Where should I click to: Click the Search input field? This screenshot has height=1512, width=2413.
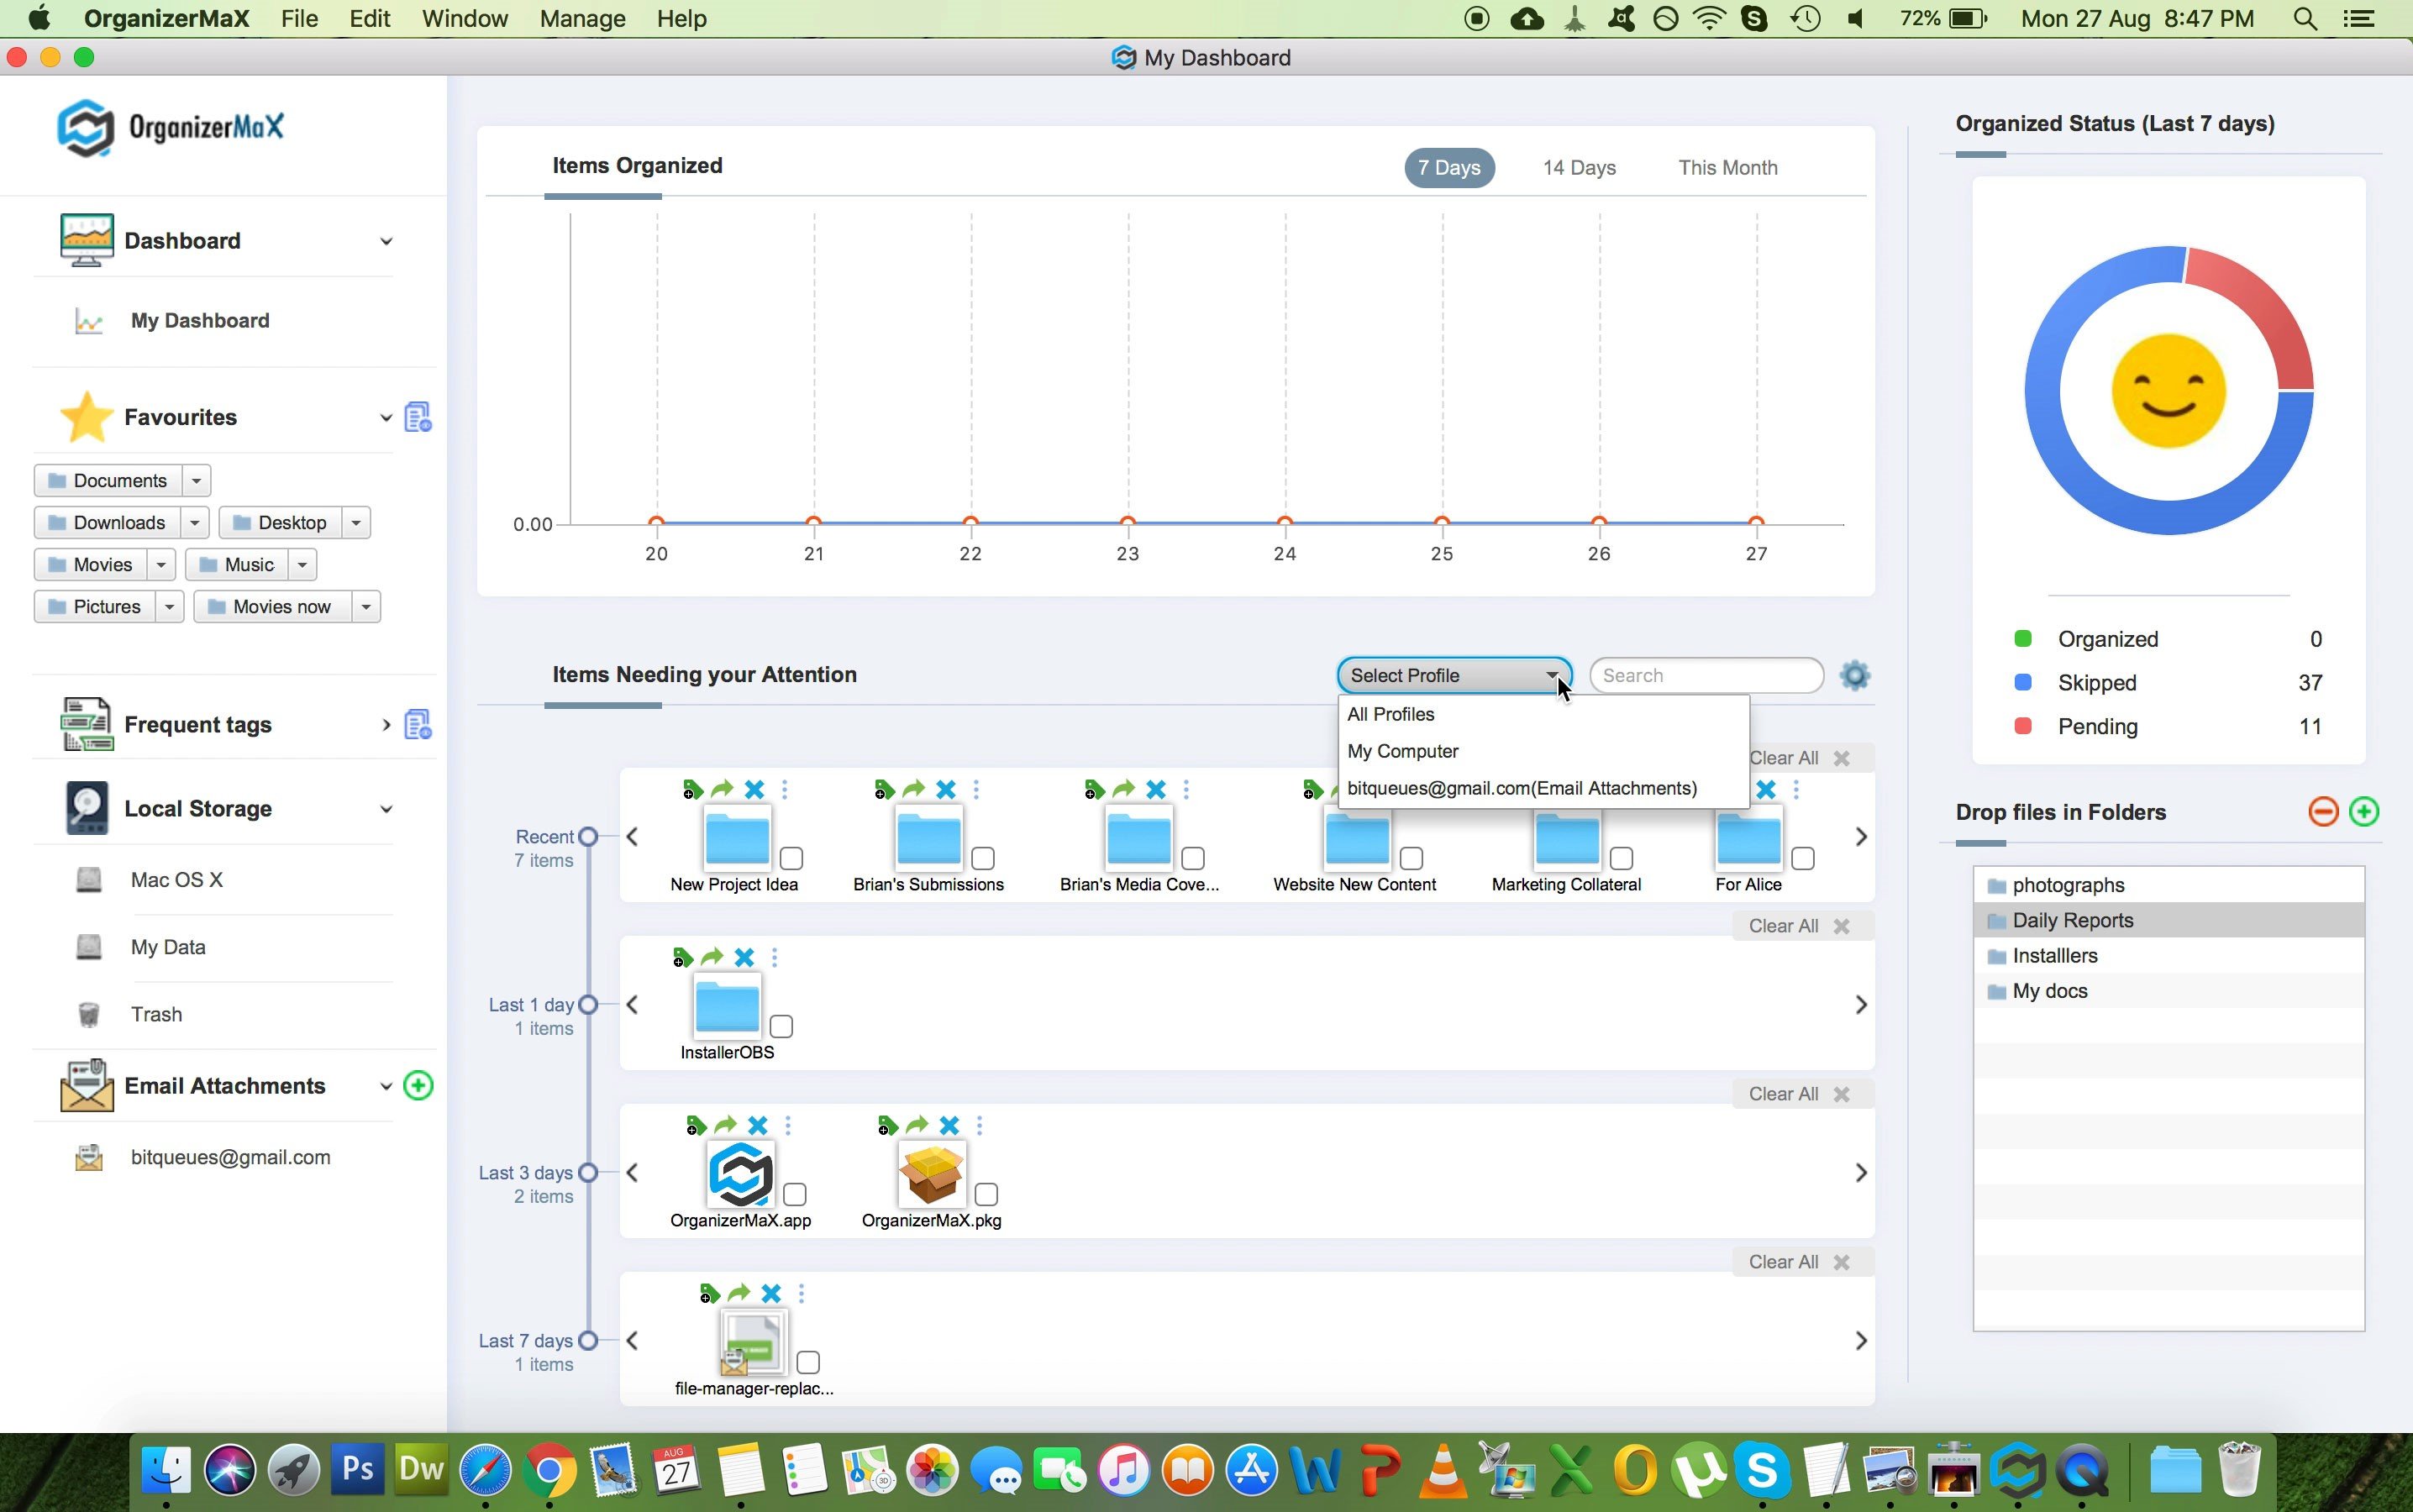coord(1706,675)
